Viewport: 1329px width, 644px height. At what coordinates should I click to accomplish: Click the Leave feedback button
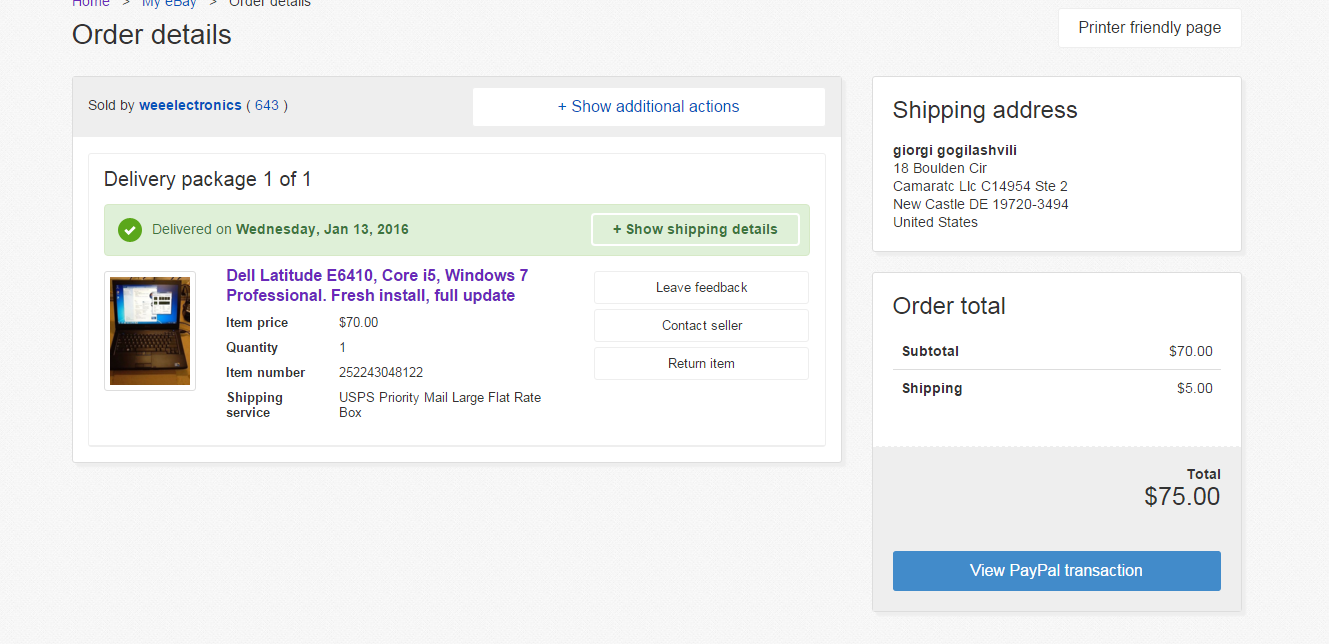(701, 287)
